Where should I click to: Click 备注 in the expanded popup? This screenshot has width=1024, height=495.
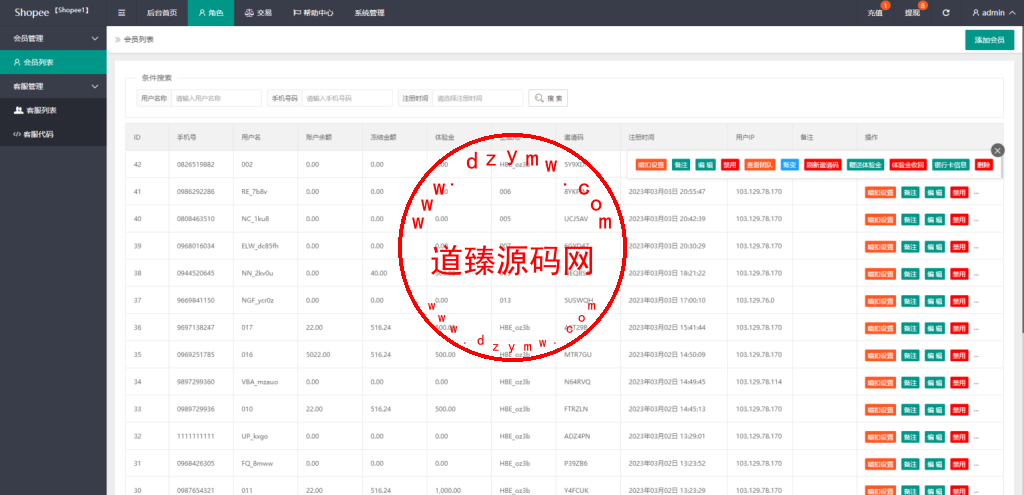click(680, 165)
